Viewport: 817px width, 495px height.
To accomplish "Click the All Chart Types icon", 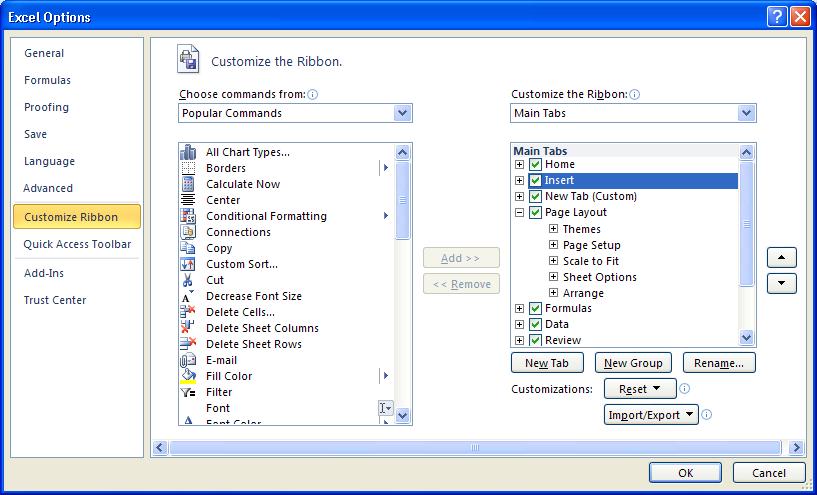I will point(187,152).
